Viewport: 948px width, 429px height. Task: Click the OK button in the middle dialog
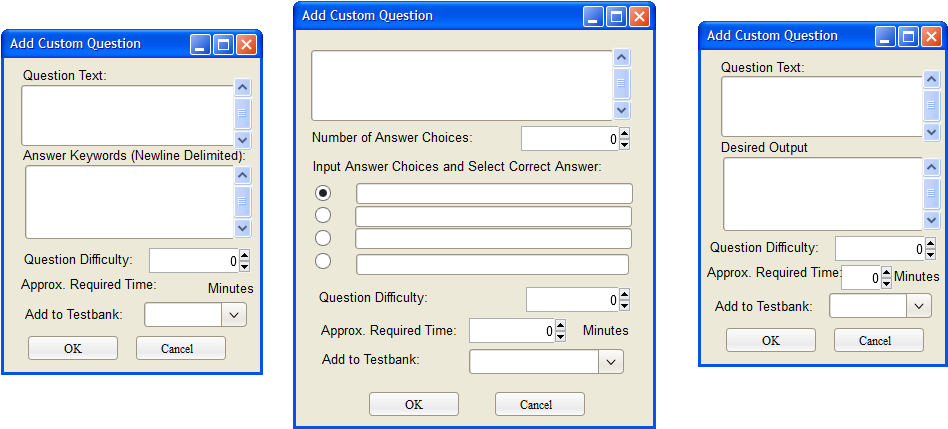point(414,404)
